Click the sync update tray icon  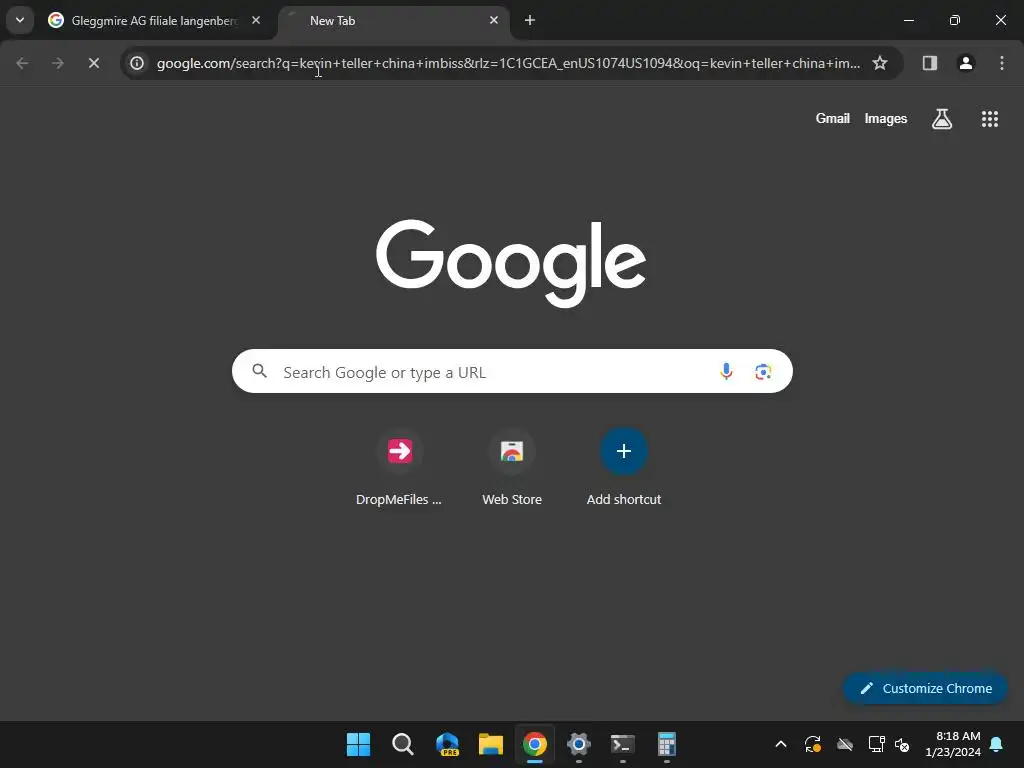coord(812,744)
